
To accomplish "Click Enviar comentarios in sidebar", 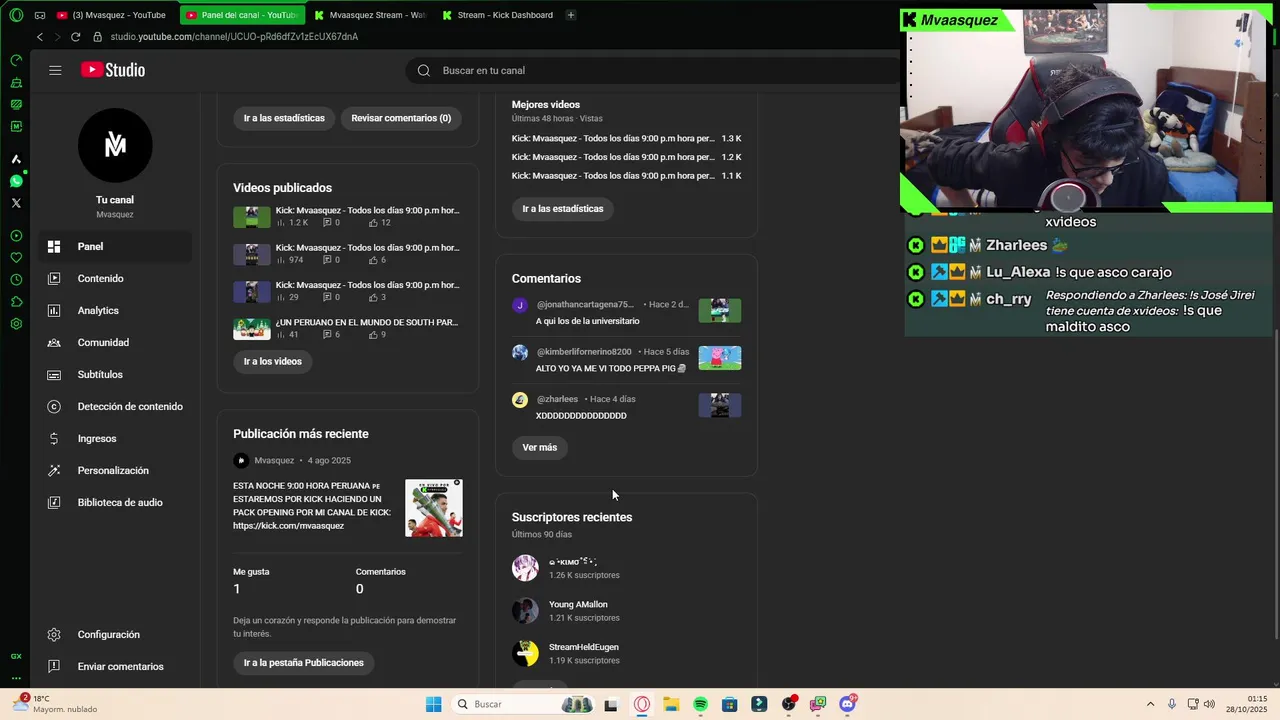I will [115, 667].
